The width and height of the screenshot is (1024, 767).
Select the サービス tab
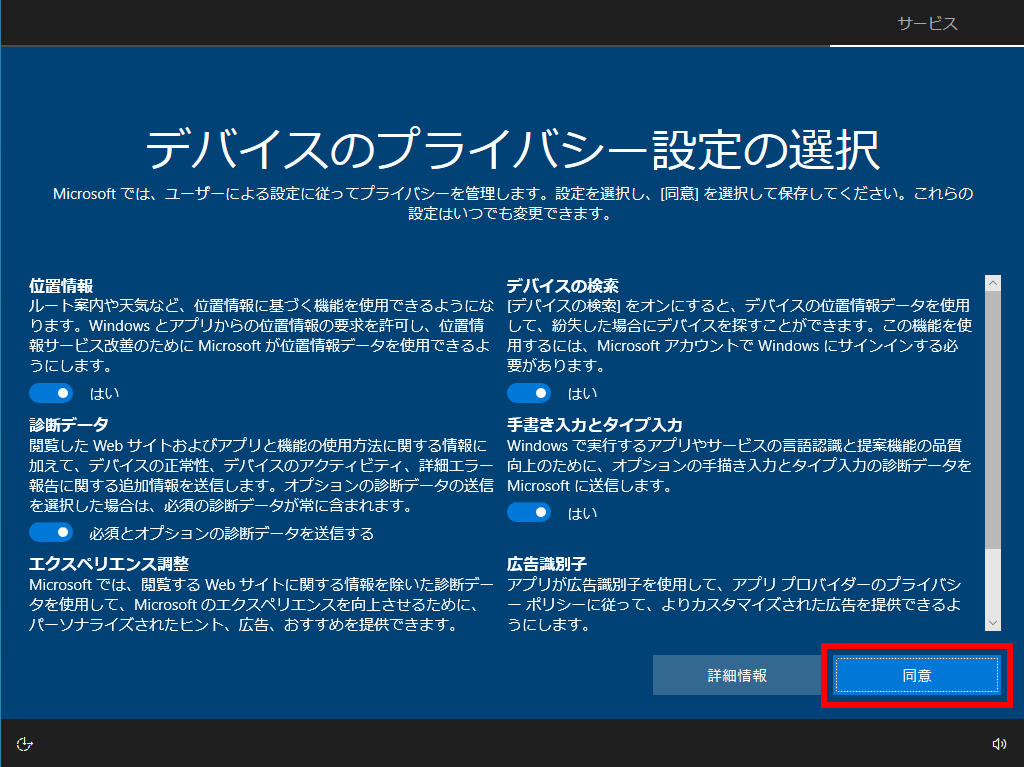pos(927,24)
